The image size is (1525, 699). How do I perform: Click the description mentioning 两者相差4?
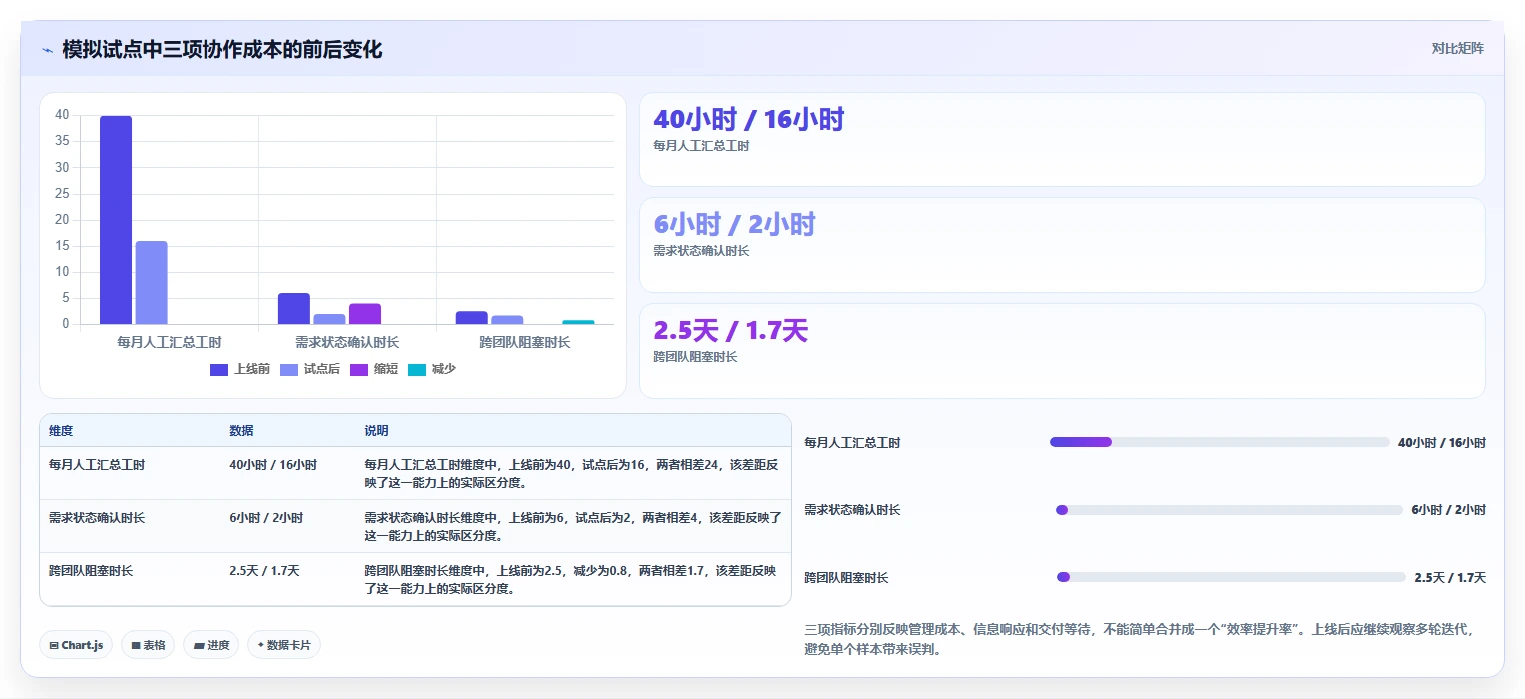click(x=571, y=526)
